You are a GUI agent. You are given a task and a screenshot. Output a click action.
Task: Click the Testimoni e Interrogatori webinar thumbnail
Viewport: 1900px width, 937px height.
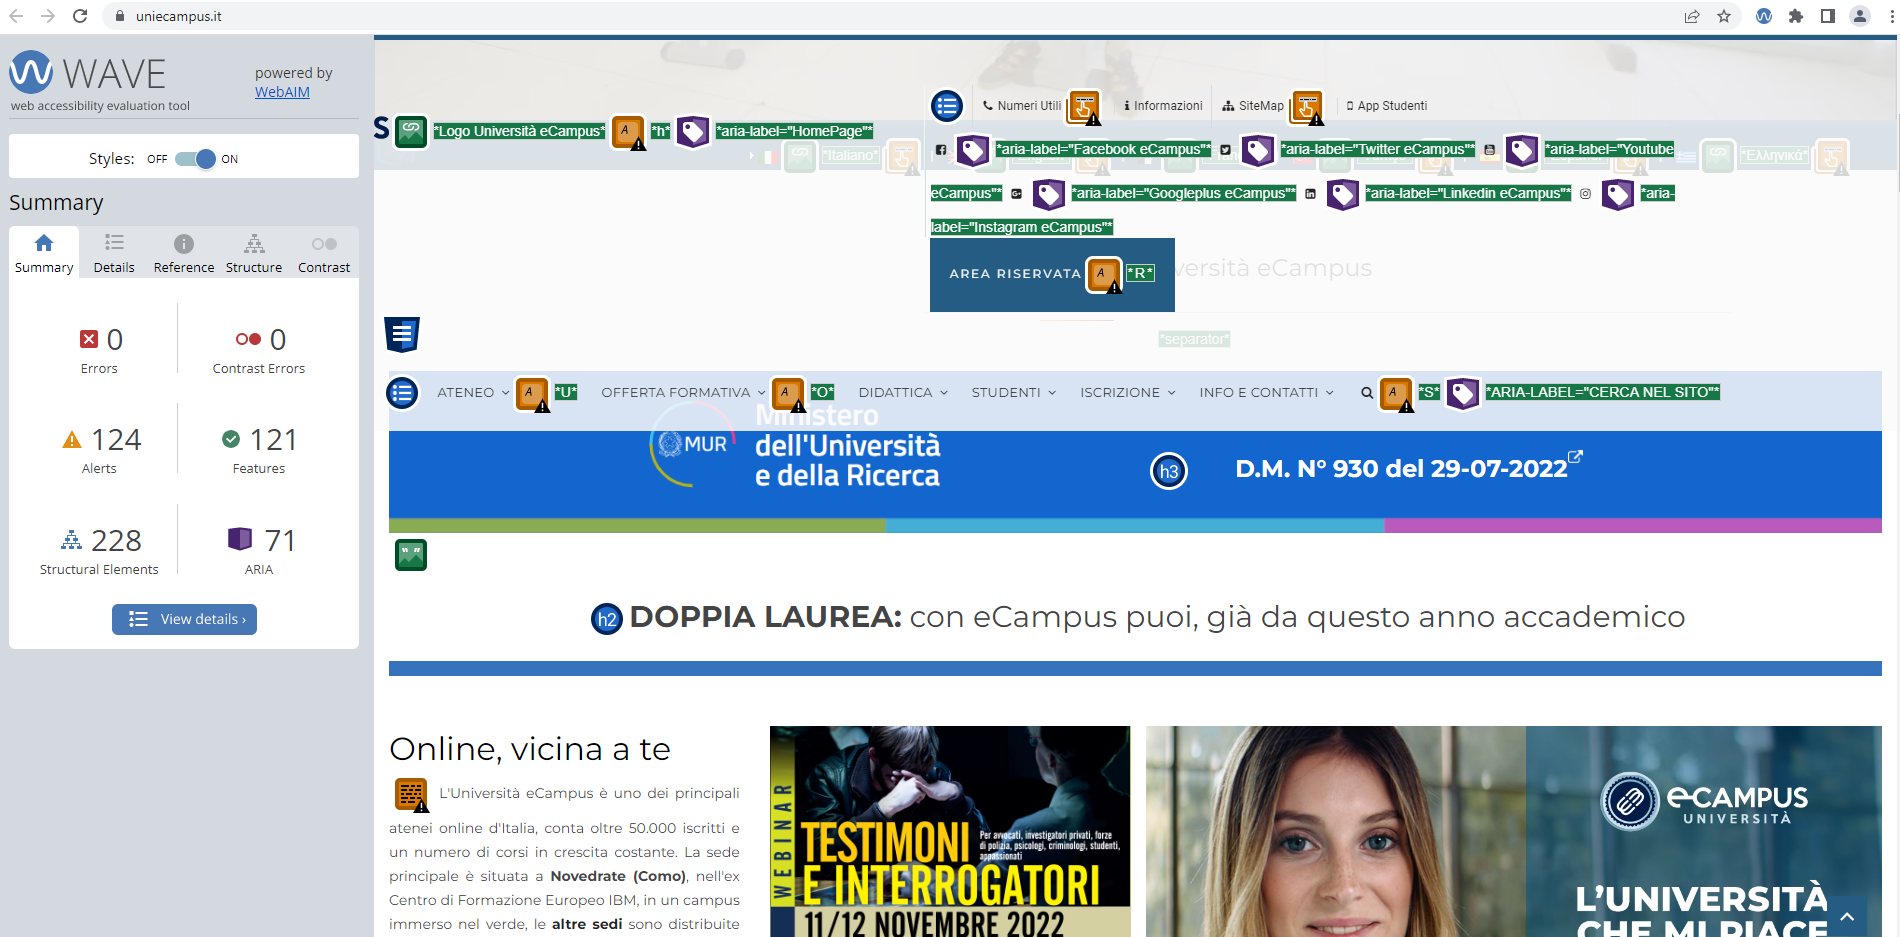pos(950,831)
